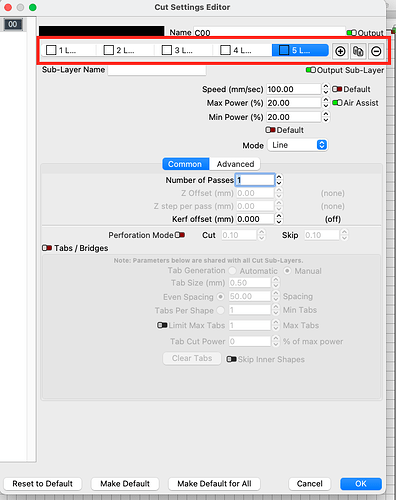Click the copy sub-layer icon
This screenshot has width=396, height=500.
[358, 51]
